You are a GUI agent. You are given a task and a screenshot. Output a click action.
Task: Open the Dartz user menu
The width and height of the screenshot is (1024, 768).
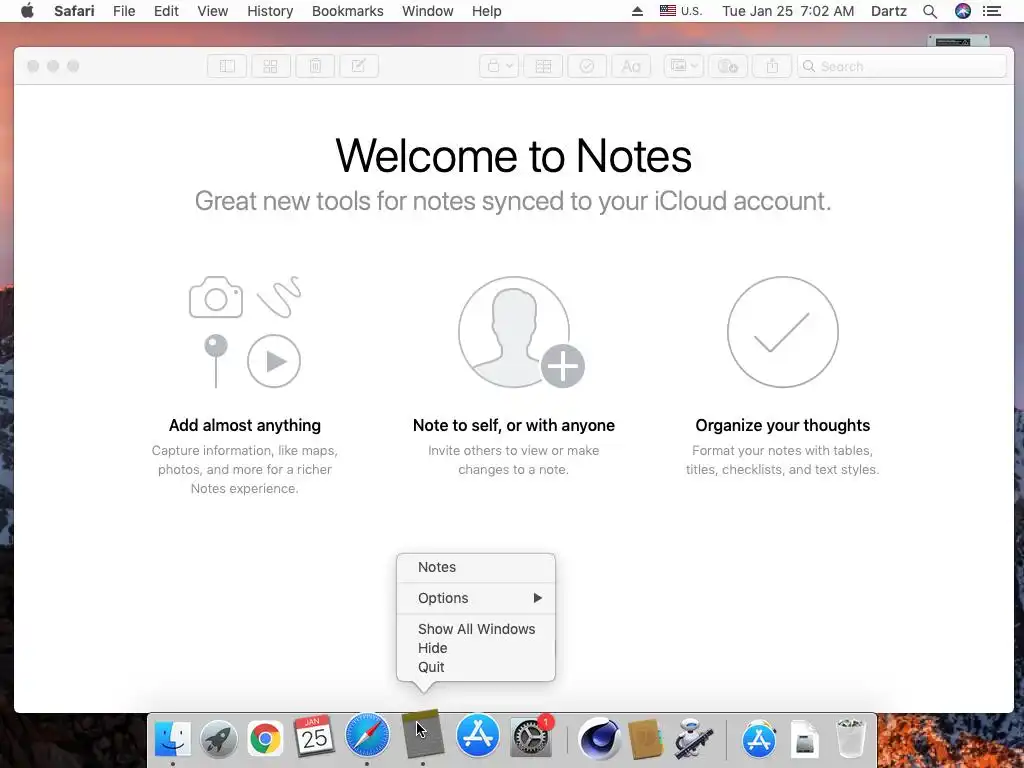click(889, 11)
